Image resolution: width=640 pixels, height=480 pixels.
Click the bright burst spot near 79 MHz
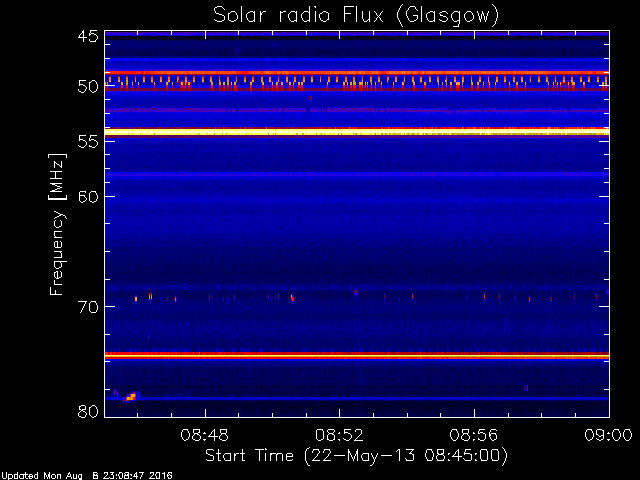tap(131, 397)
